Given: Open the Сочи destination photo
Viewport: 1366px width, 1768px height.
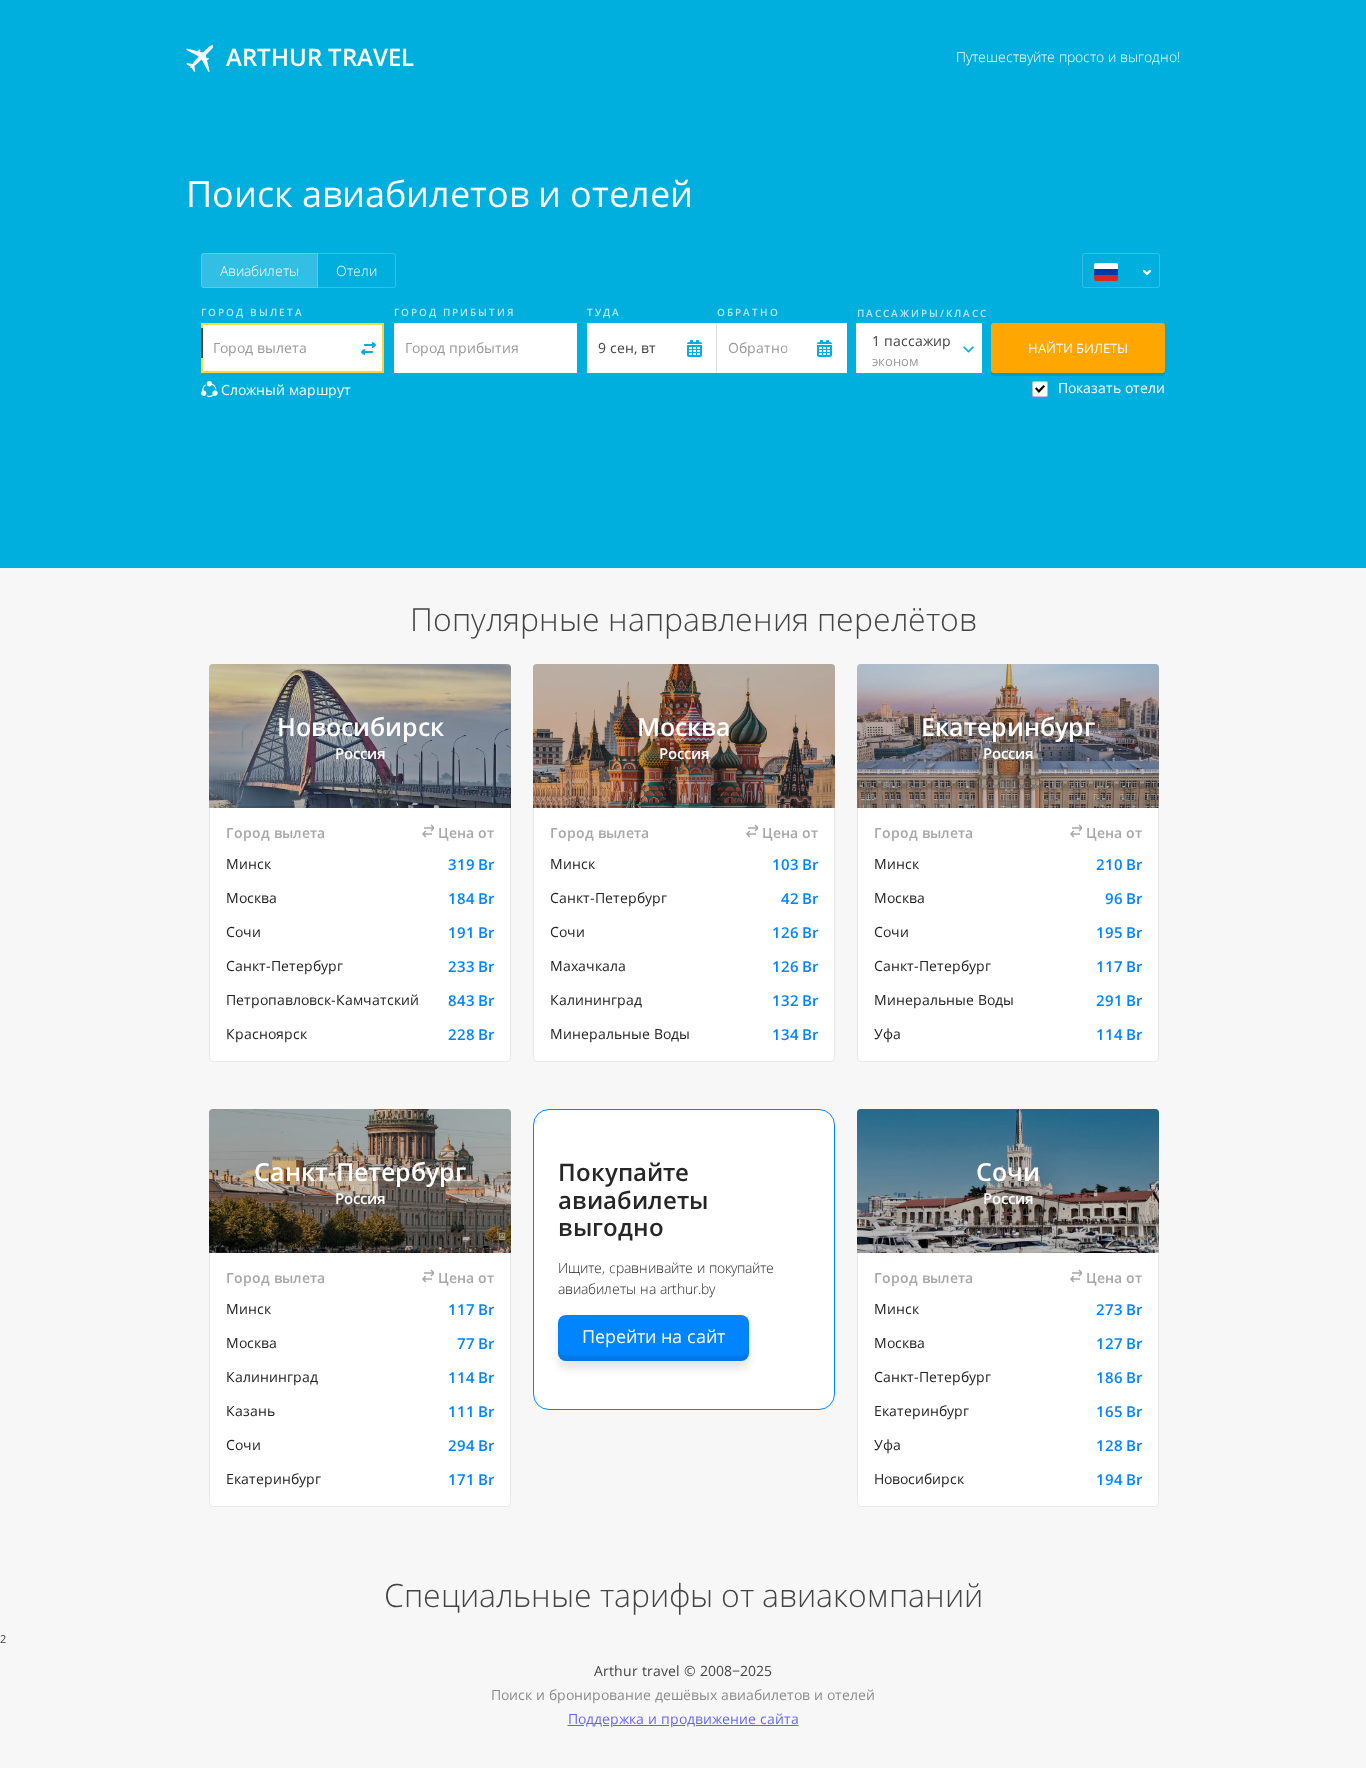Looking at the screenshot, I should click(x=1008, y=1181).
